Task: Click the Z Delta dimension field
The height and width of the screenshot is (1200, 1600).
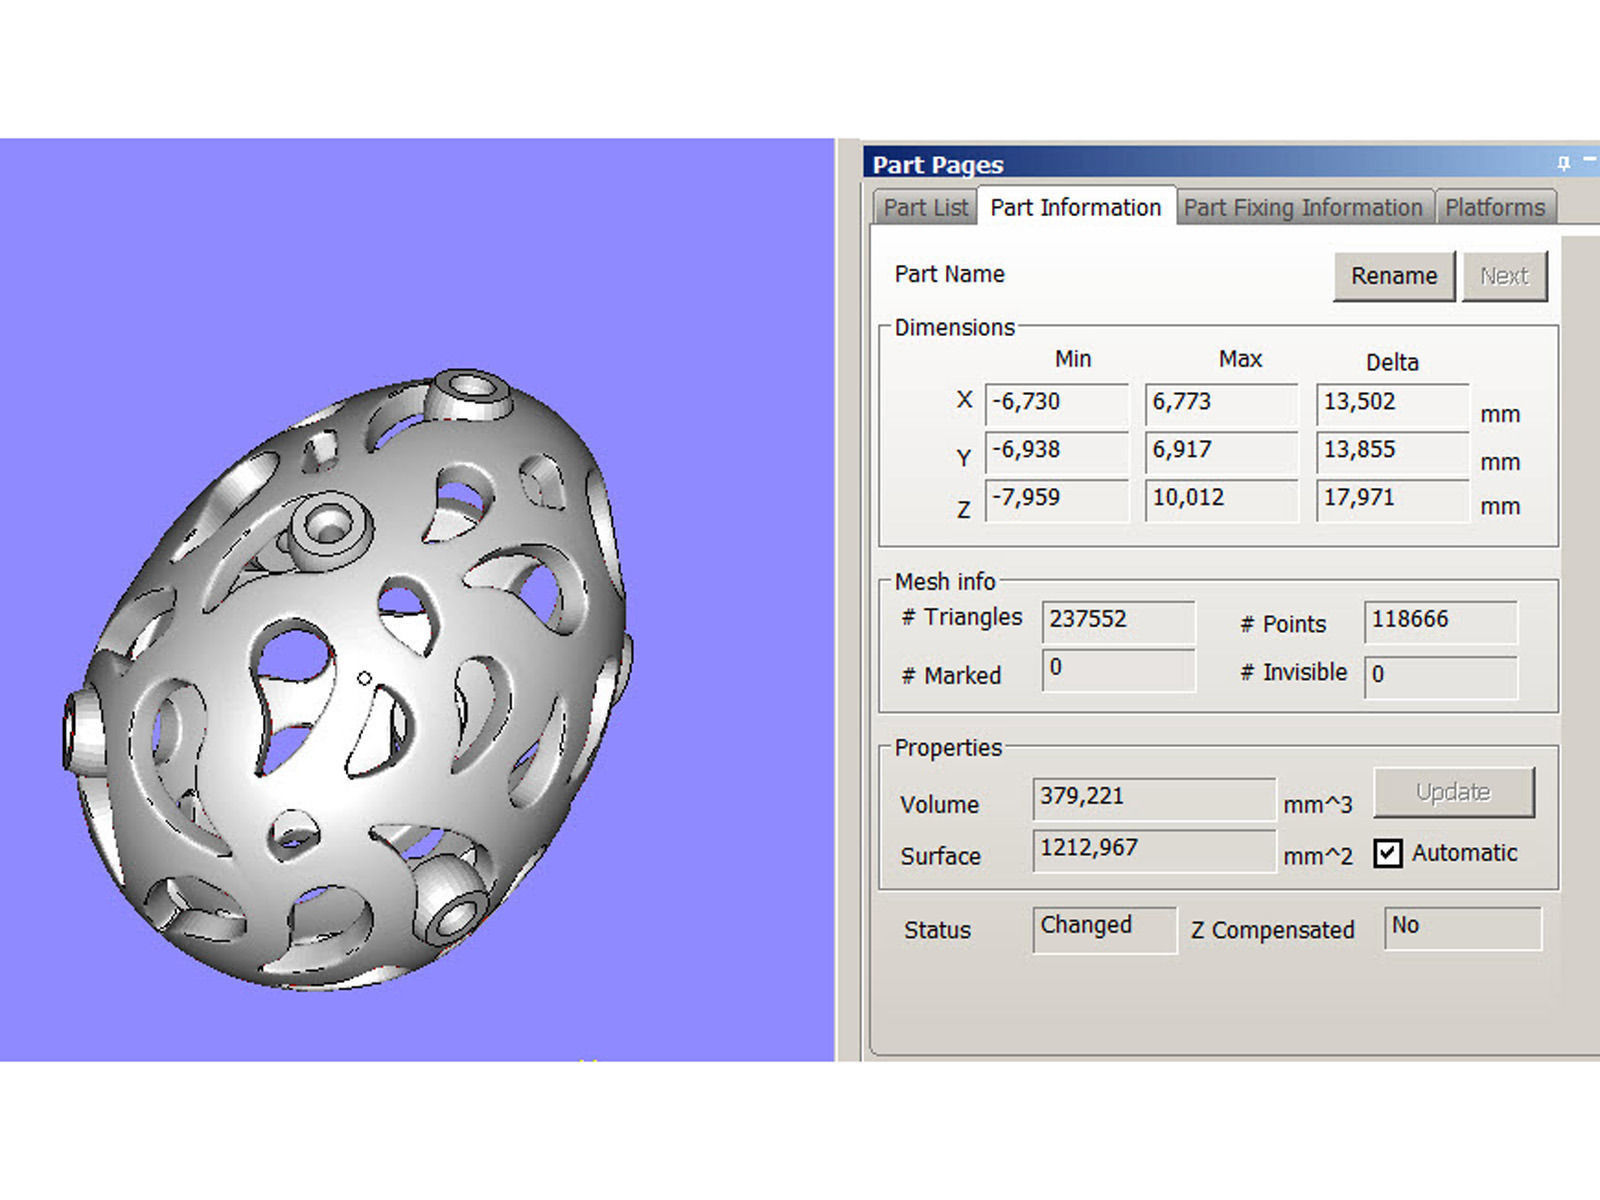Action: pyautogui.click(x=1392, y=498)
